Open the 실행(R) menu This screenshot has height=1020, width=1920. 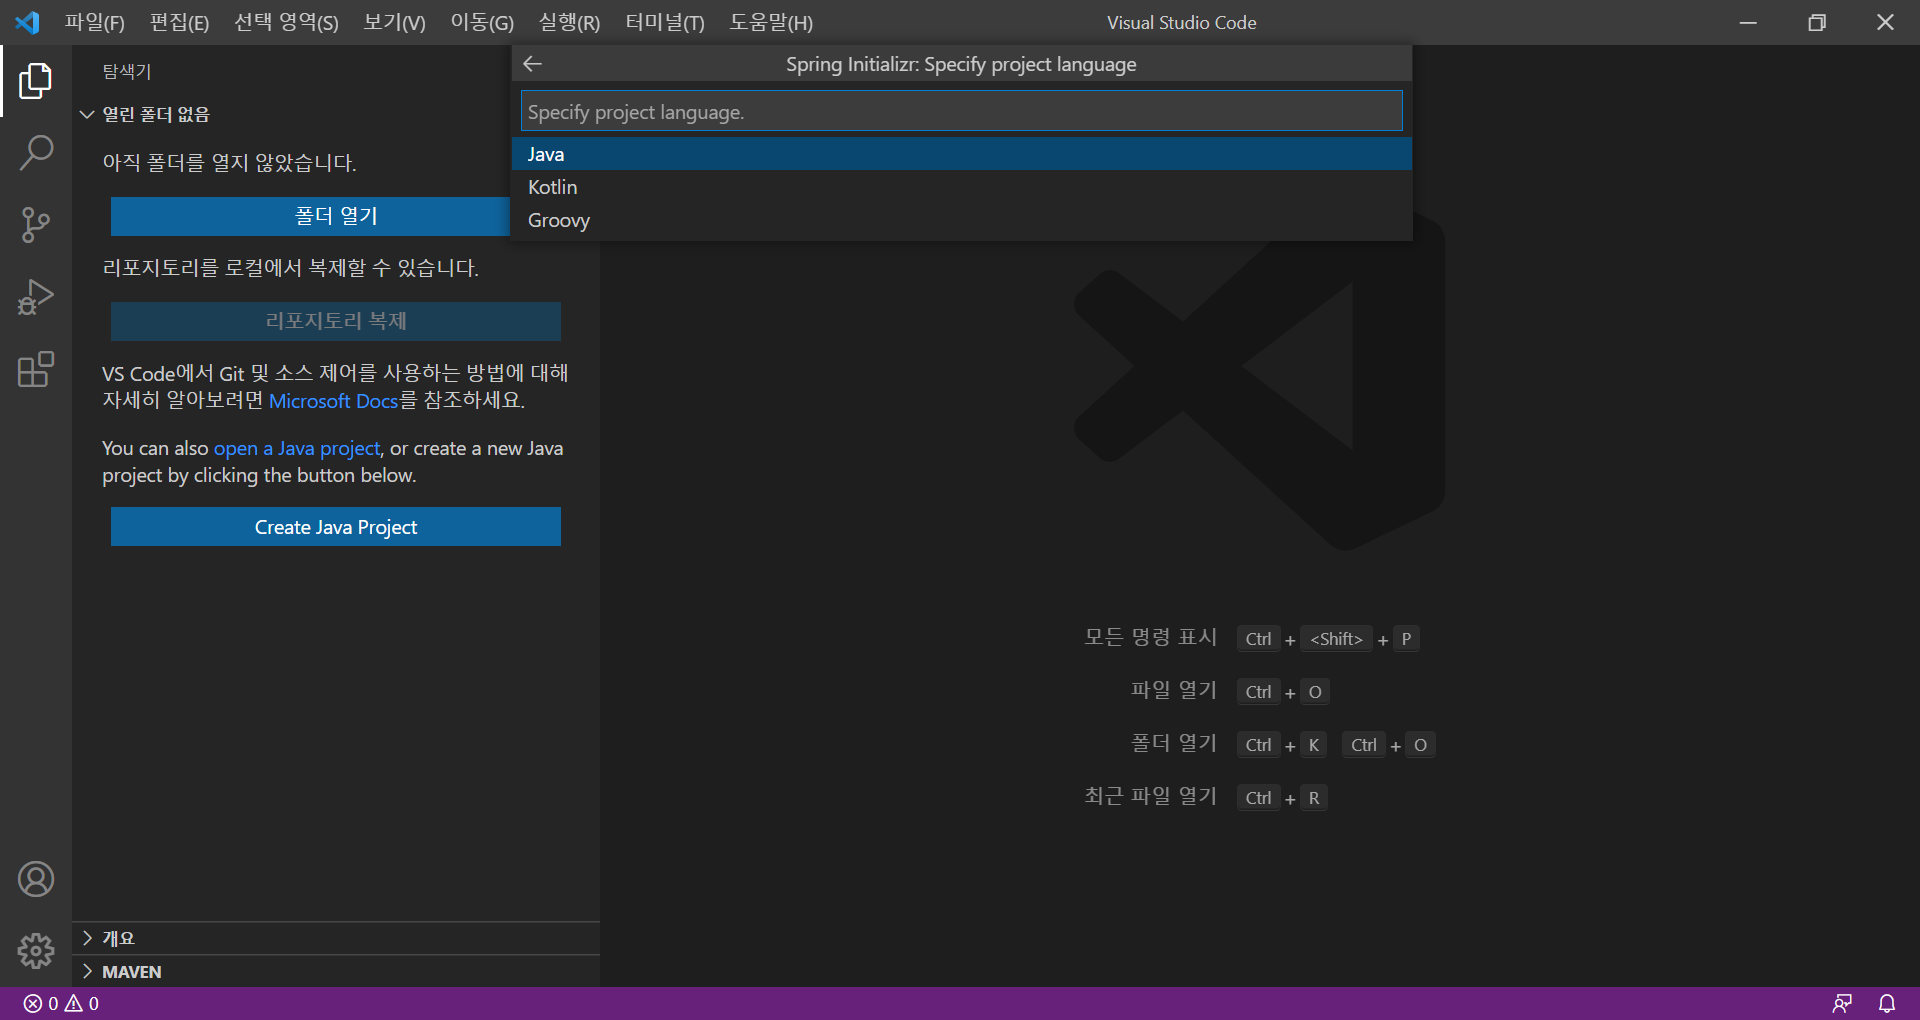pyautogui.click(x=569, y=22)
